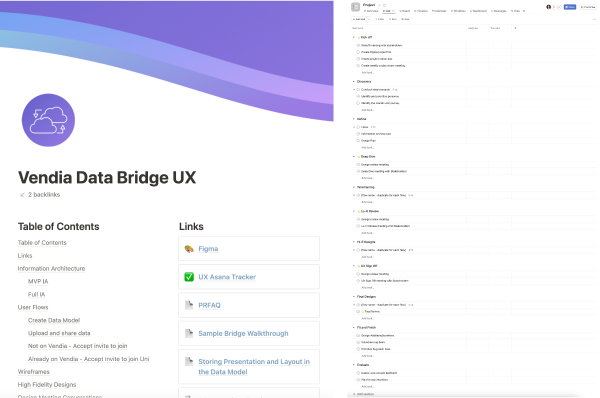This screenshot has height=398, width=600.
Task: Click the Table of Contents entry in the list
Action: click(x=42, y=243)
